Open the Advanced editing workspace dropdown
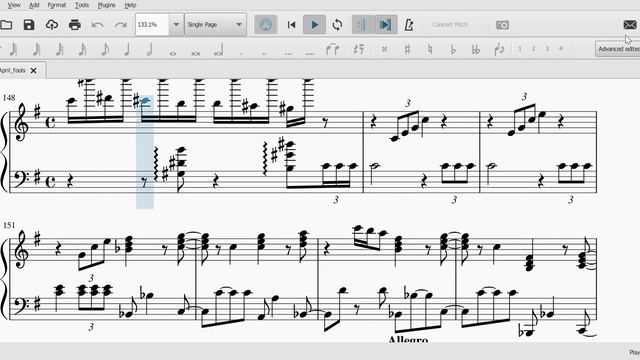 click(x=618, y=49)
